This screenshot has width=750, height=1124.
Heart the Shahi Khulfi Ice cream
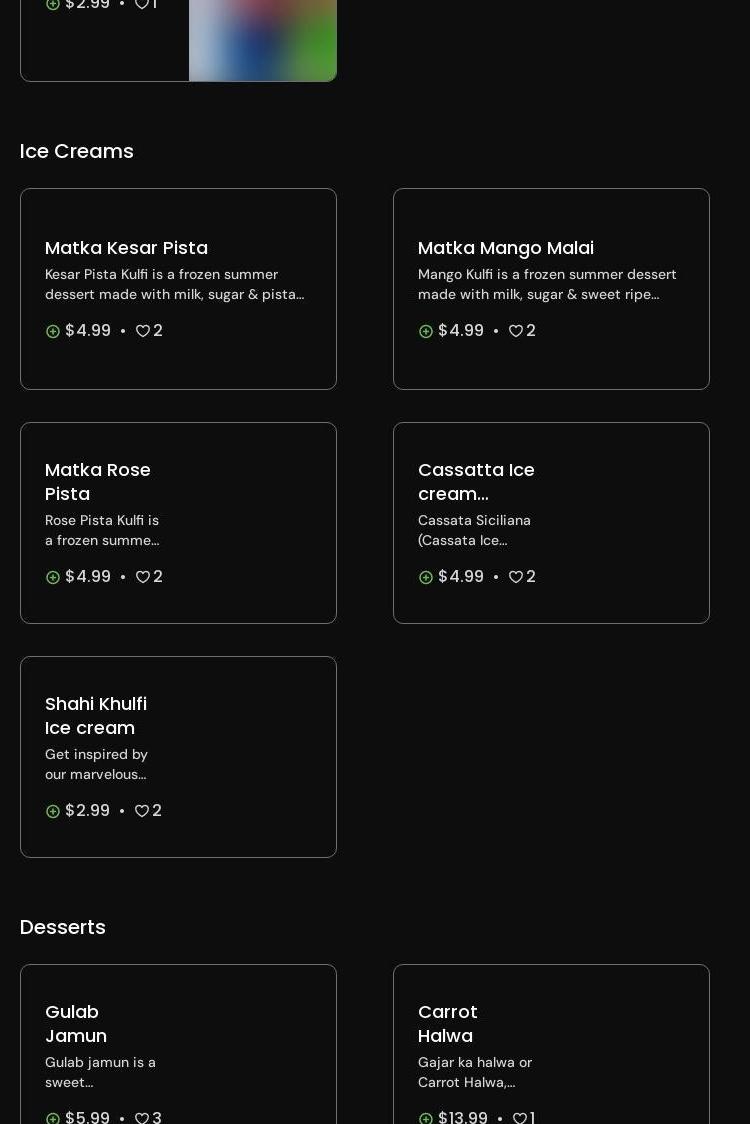tap(142, 811)
